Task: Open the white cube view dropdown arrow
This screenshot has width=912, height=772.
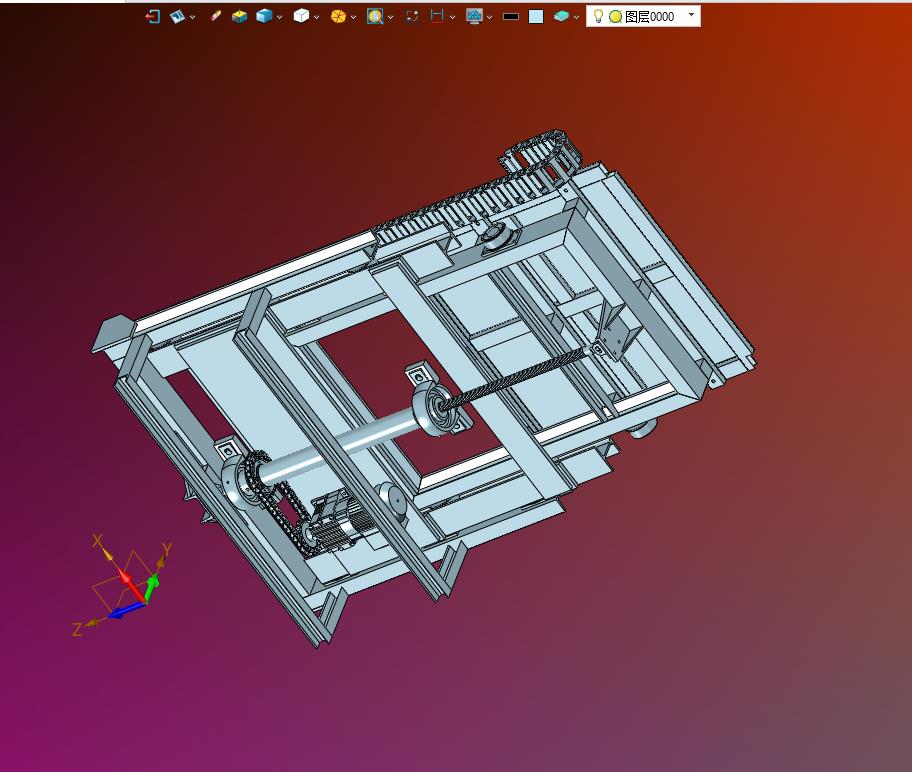Action: 316,17
